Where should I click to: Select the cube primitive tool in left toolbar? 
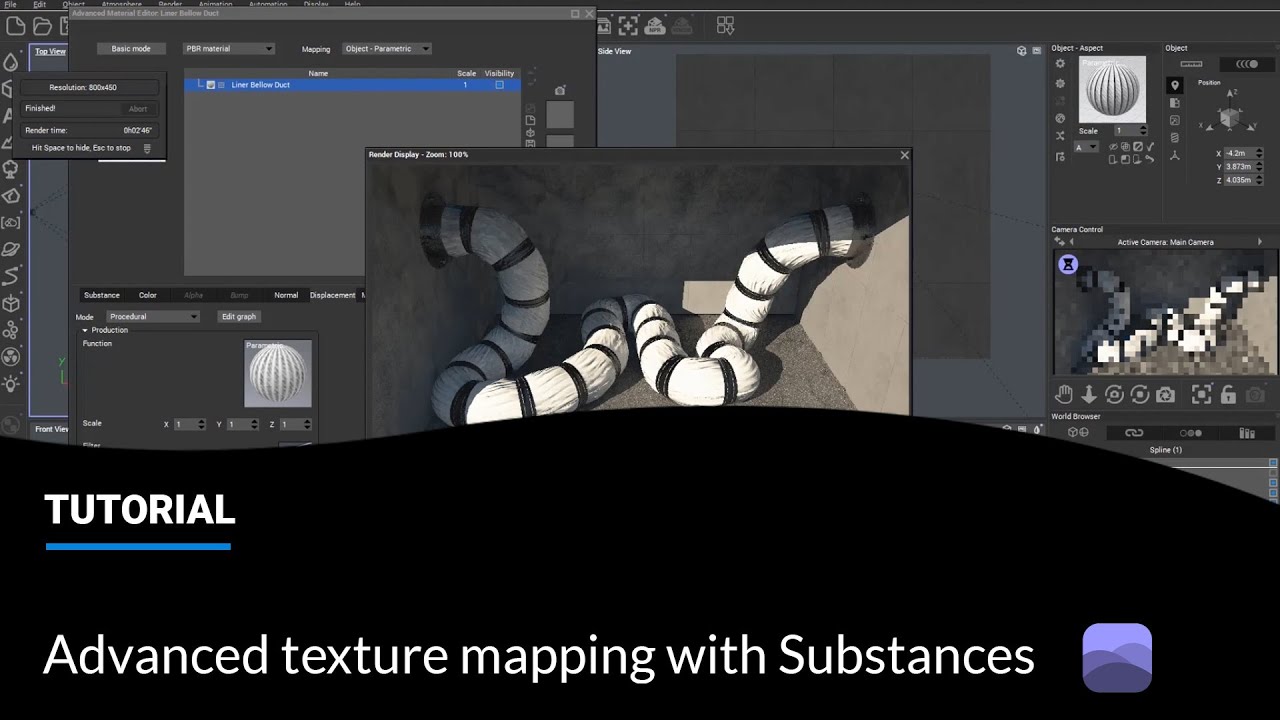tap(11, 303)
